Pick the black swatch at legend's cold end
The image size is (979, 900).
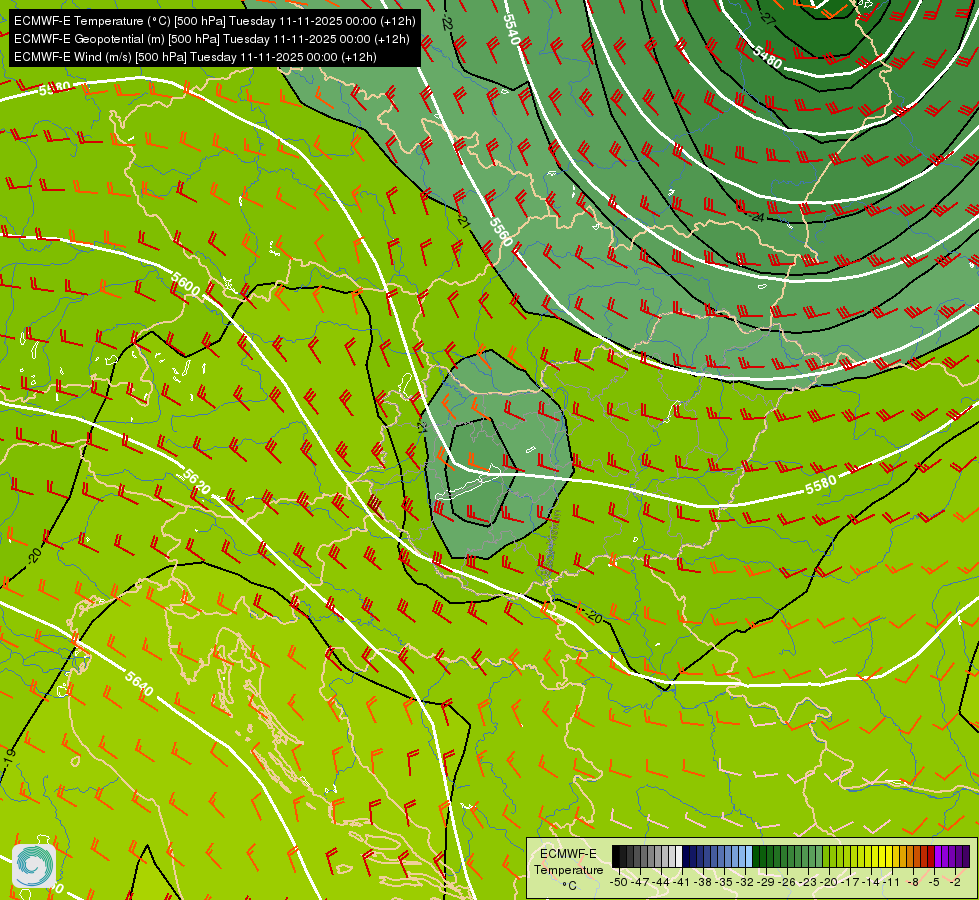[x=616, y=856]
